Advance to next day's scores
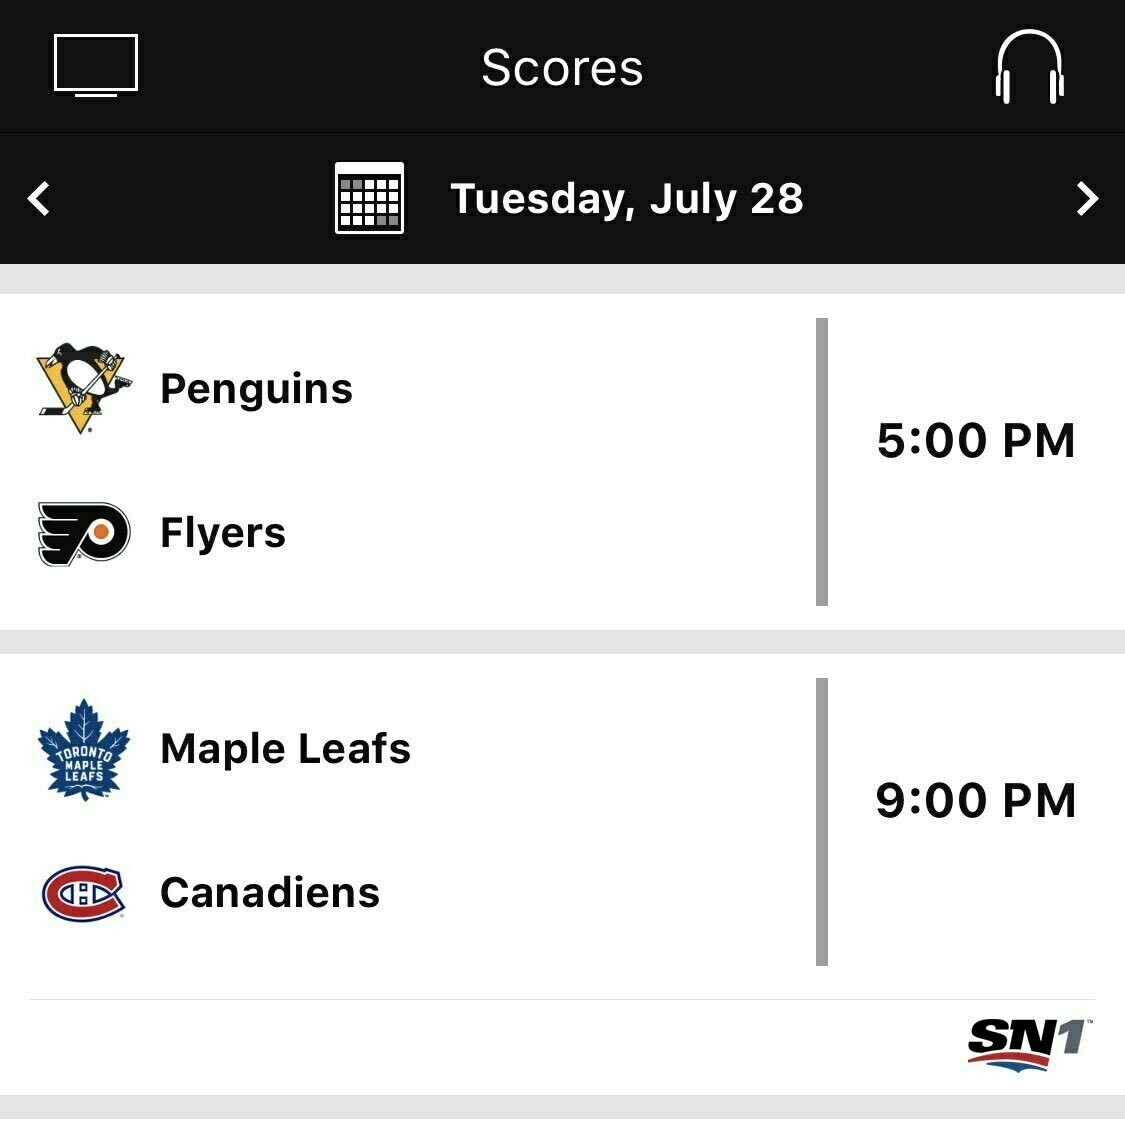The image size is (1125, 1125). [x=1086, y=198]
